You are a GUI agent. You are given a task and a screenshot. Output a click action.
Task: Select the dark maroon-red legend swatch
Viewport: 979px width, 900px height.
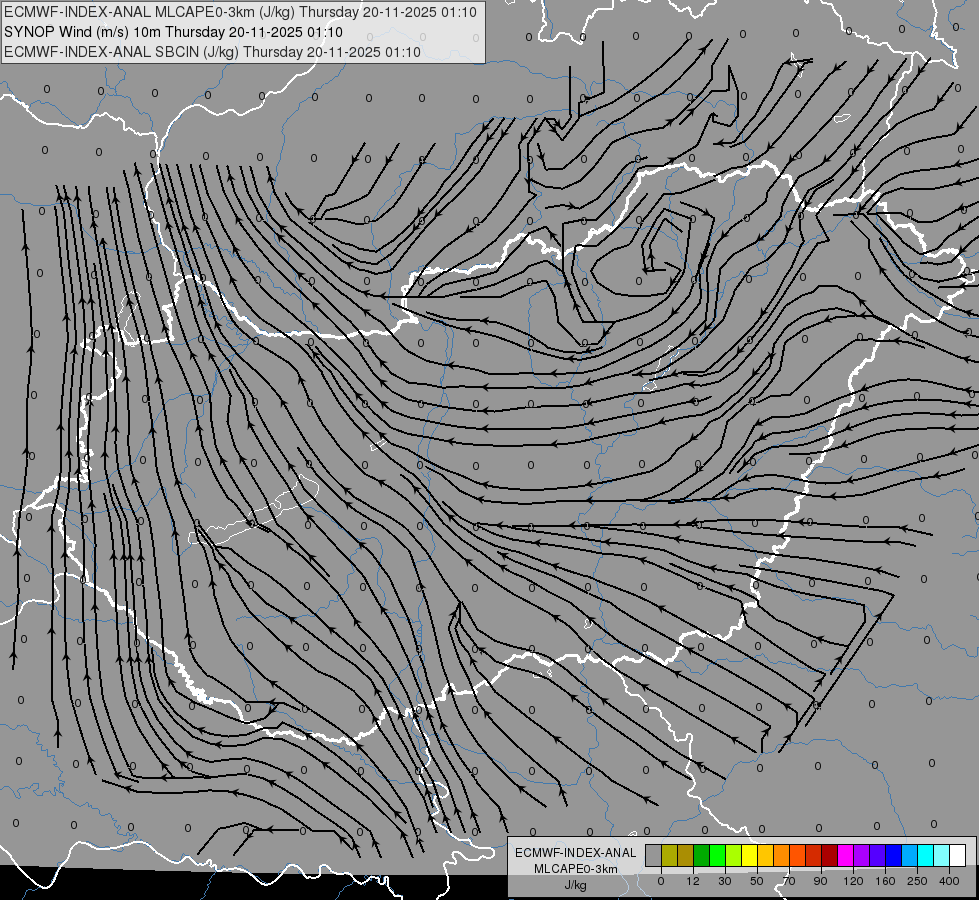tap(830, 855)
